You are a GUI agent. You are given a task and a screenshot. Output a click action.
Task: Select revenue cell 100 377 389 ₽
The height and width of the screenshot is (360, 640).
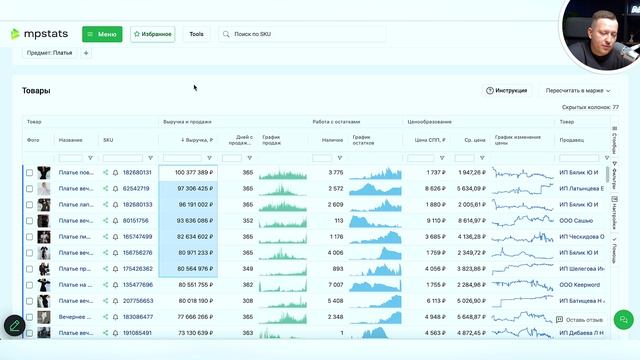(x=188, y=173)
